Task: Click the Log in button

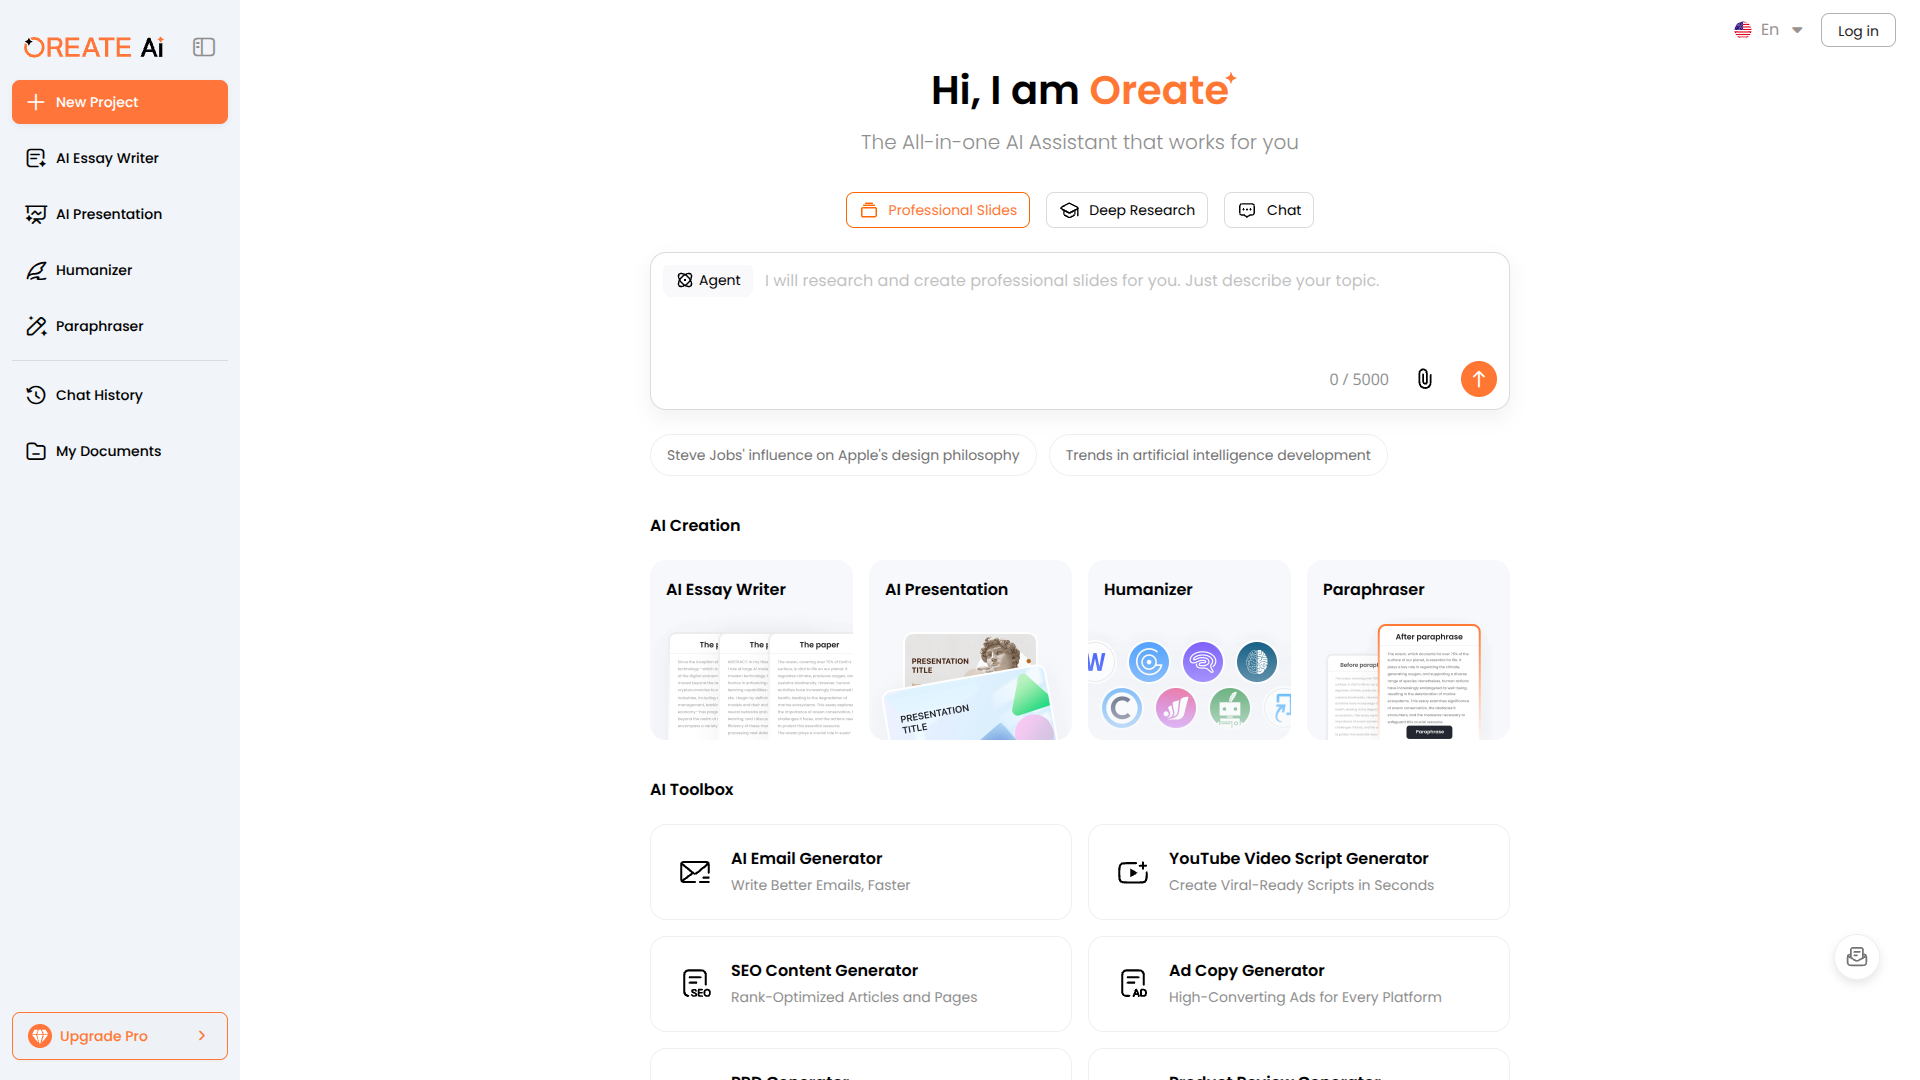Action: click(x=1857, y=30)
